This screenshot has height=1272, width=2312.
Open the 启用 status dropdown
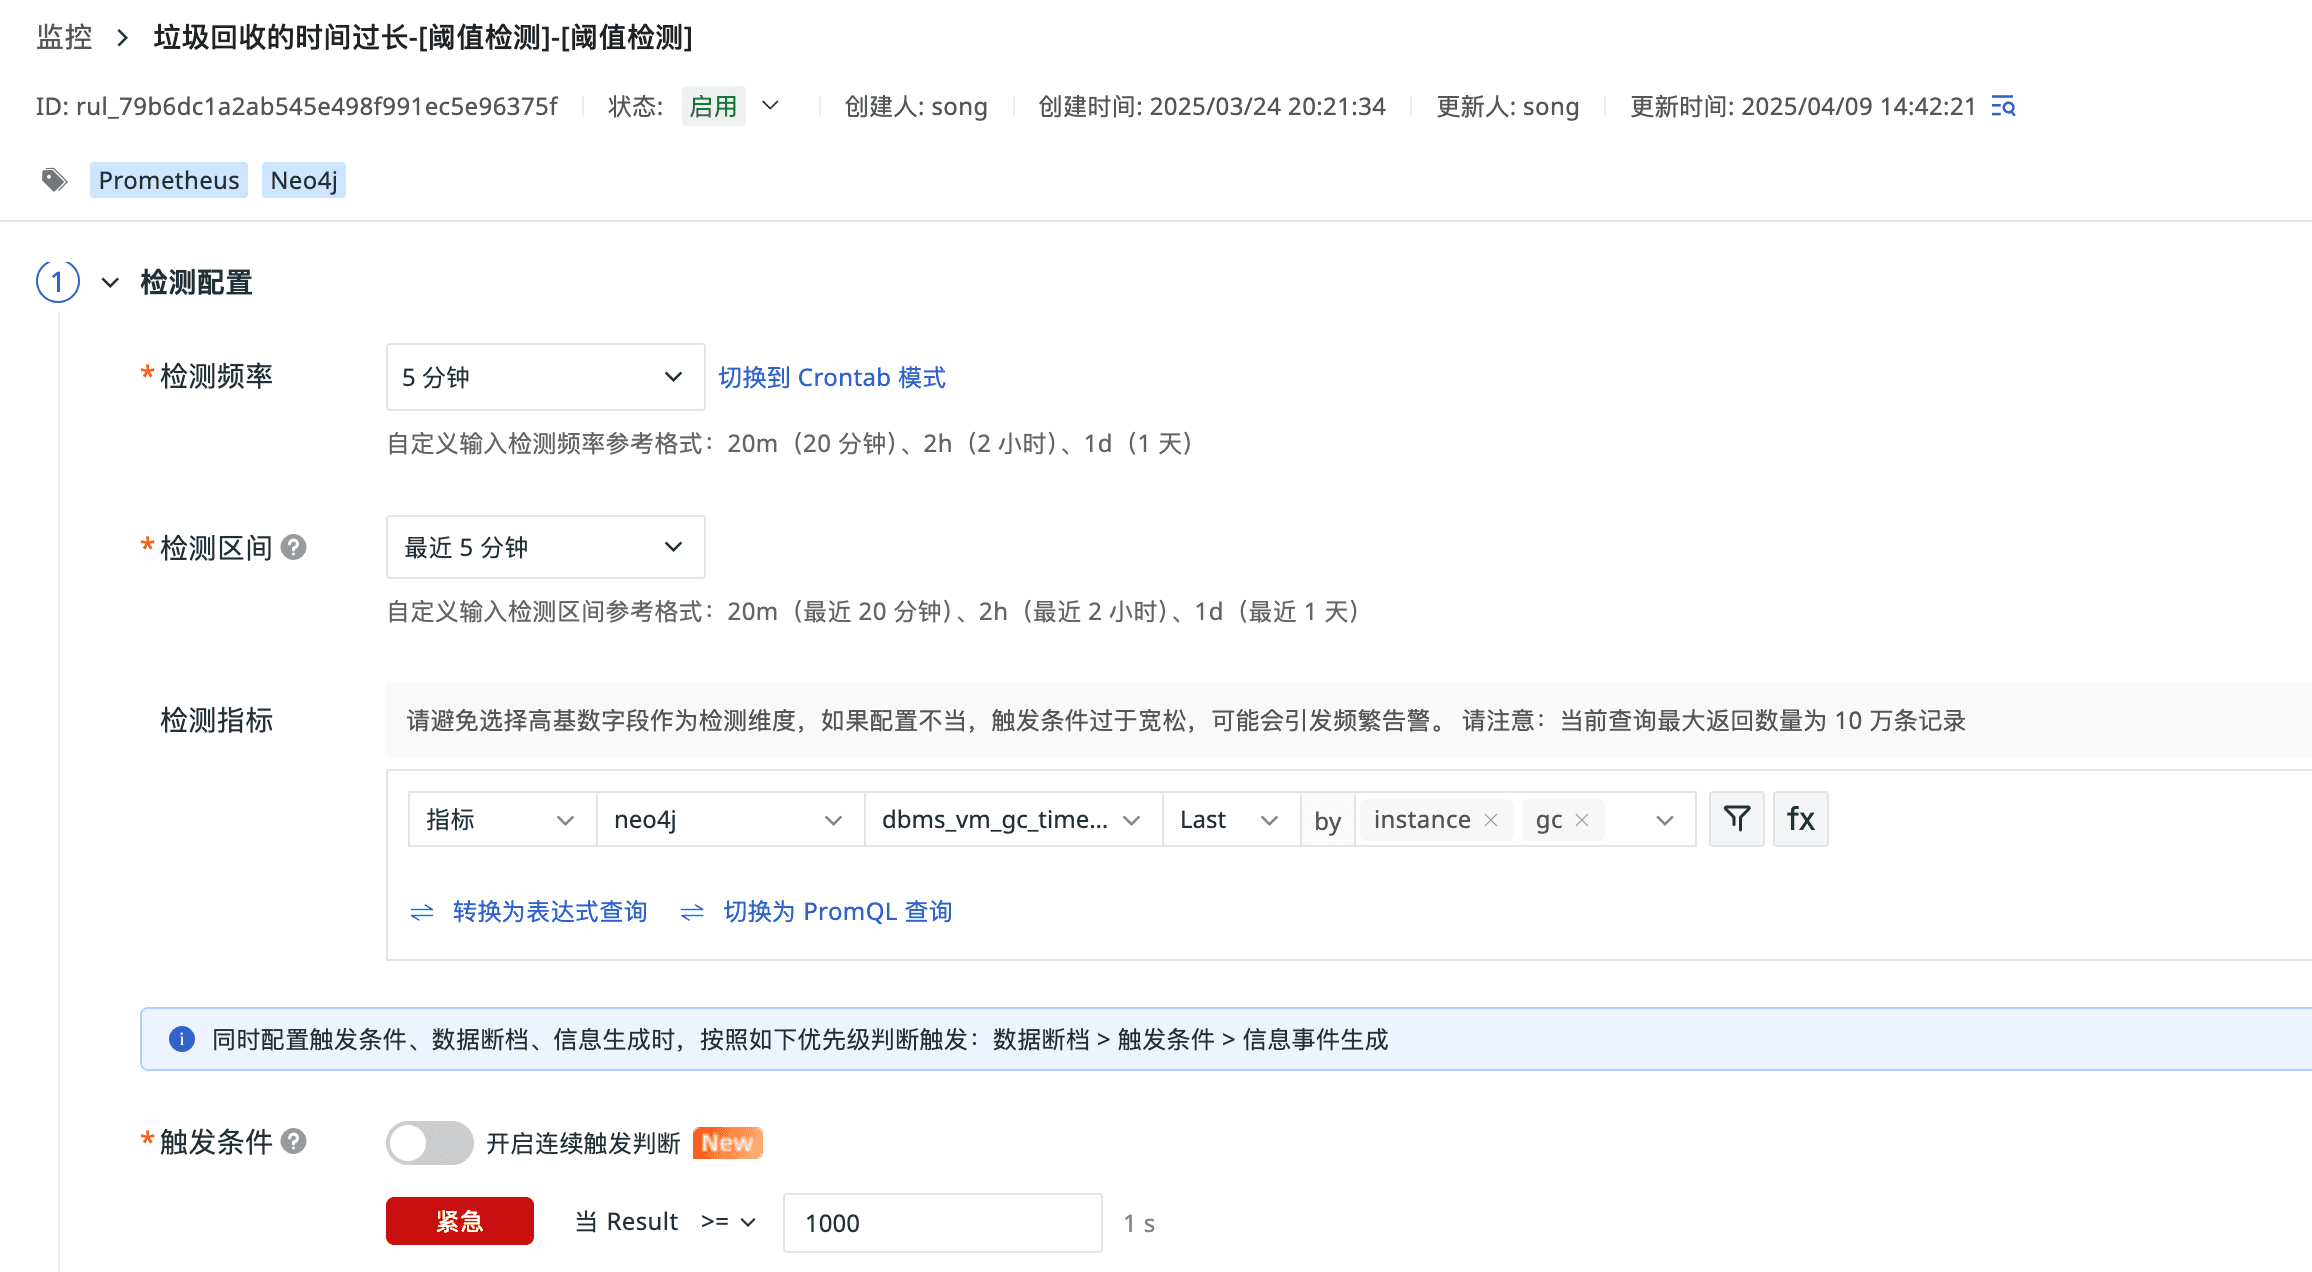tap(770, 106)
